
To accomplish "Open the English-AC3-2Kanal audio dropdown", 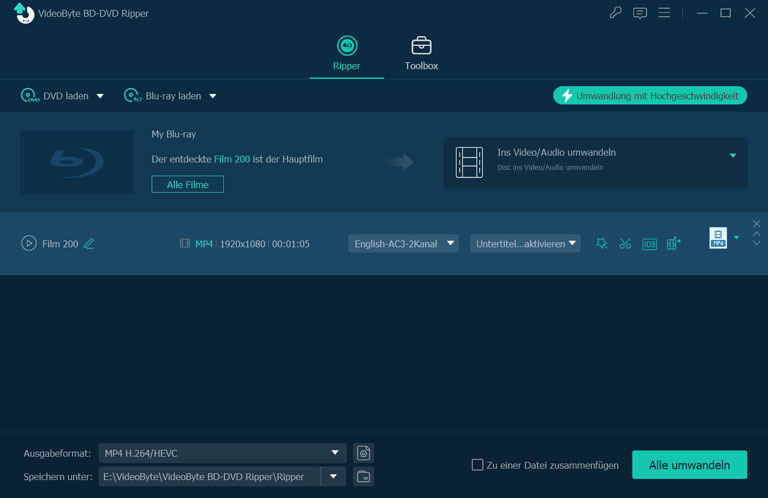I will click(403, 243).
